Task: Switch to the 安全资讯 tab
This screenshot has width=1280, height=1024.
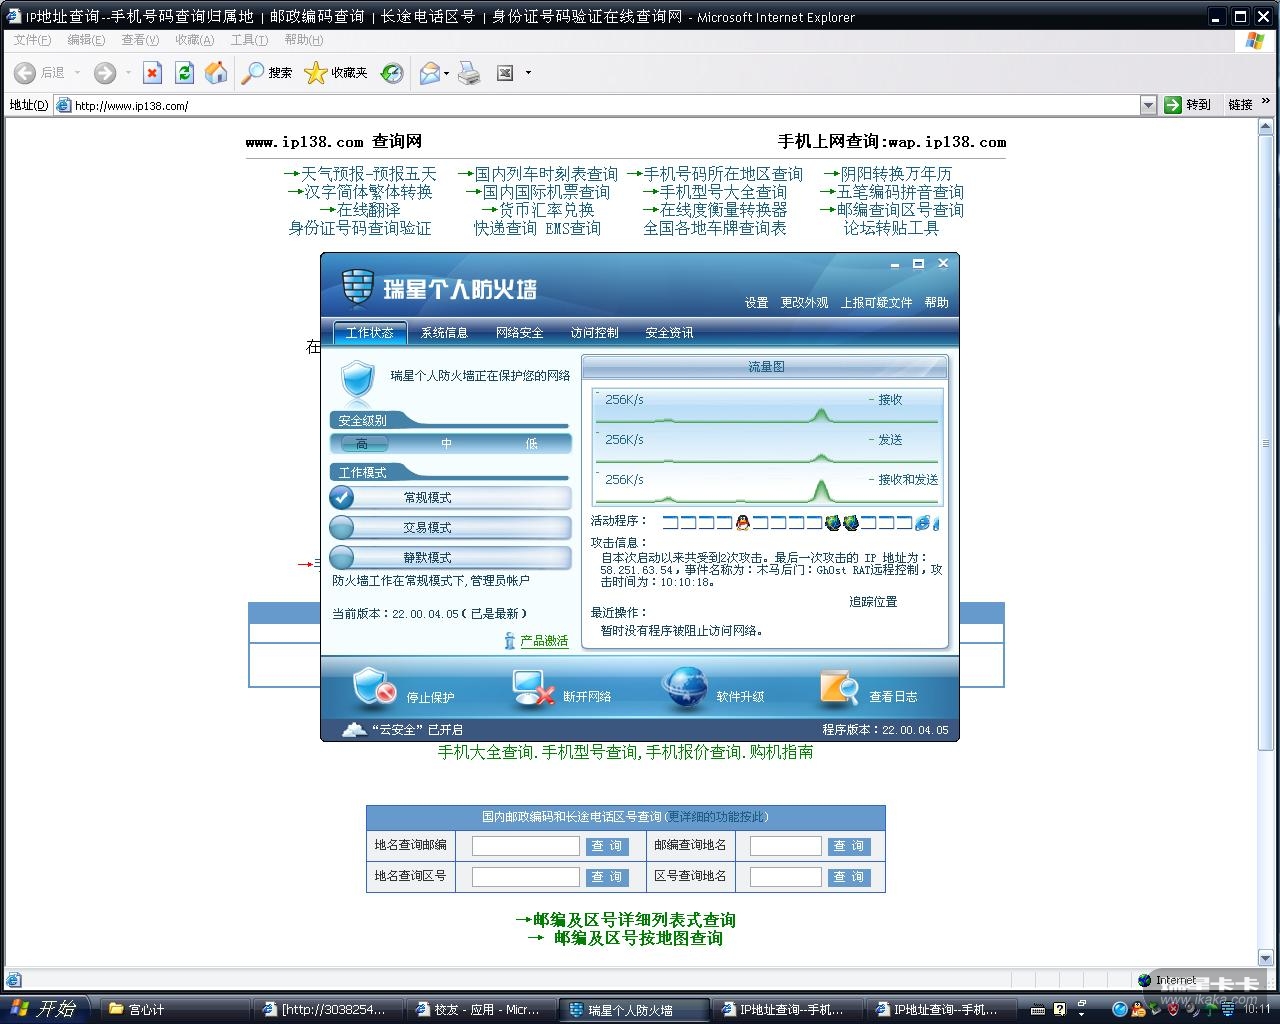Action: coord(669,333)
